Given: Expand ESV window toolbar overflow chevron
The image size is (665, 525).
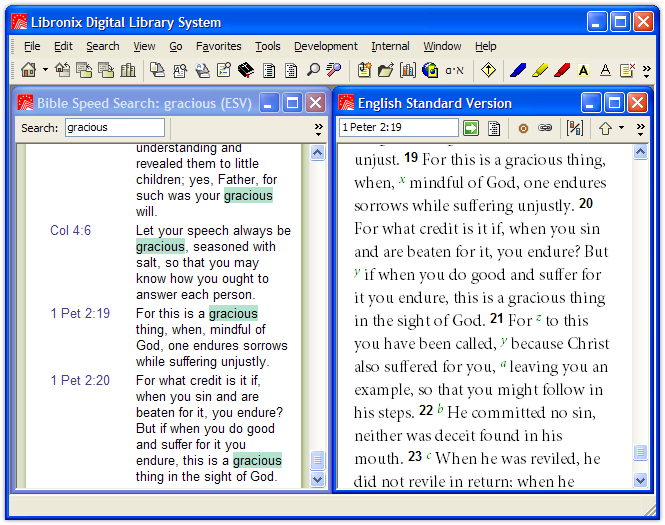Looking at the screenshot, I should [640, 129].
